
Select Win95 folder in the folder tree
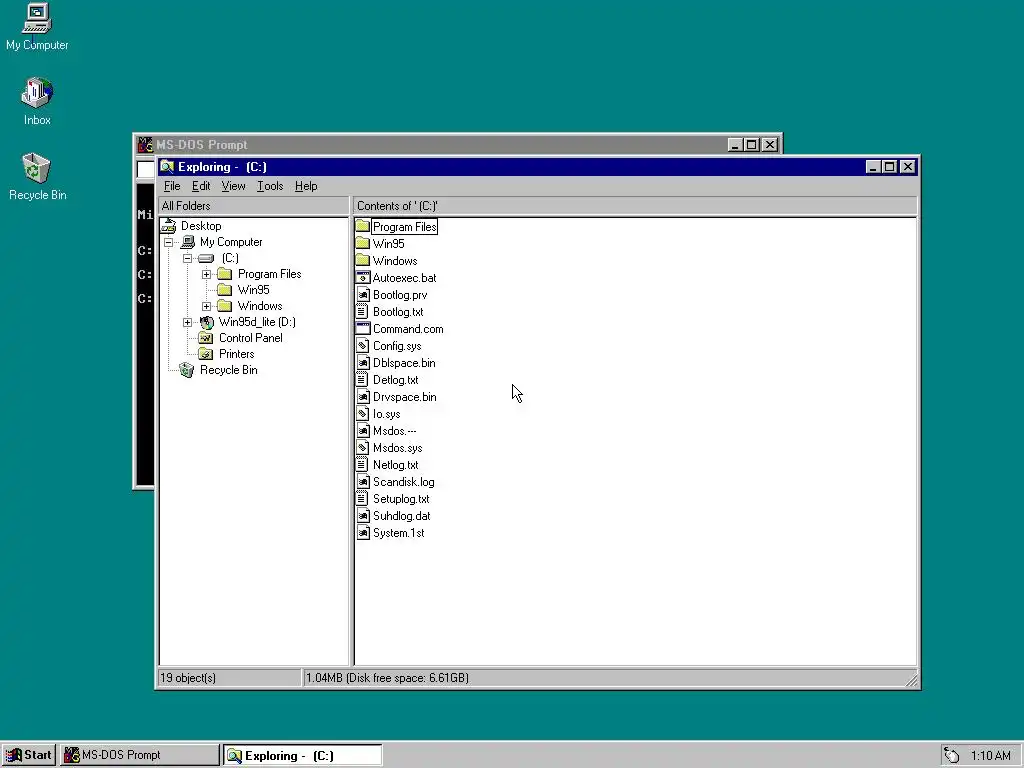pos(253,290)
